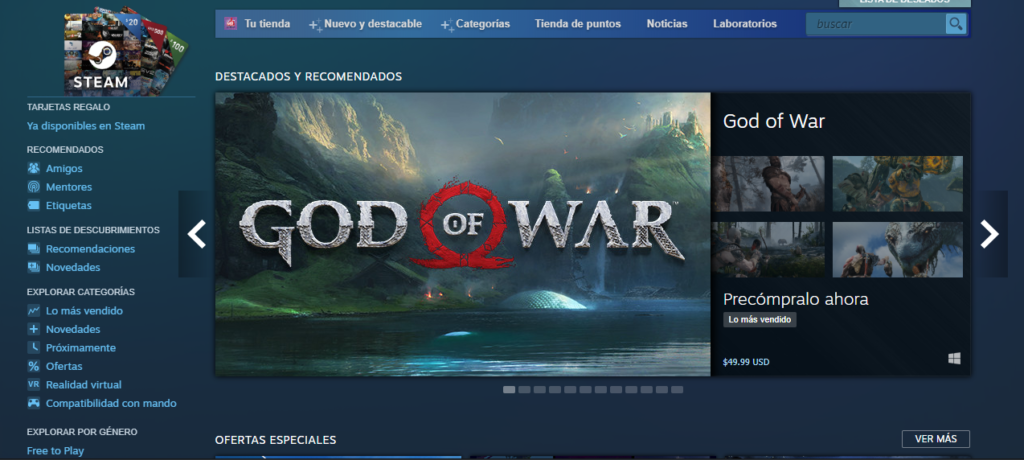Click the Ofertas percent icon
This screenshot has width=1024, height=460.
(34, 366)
